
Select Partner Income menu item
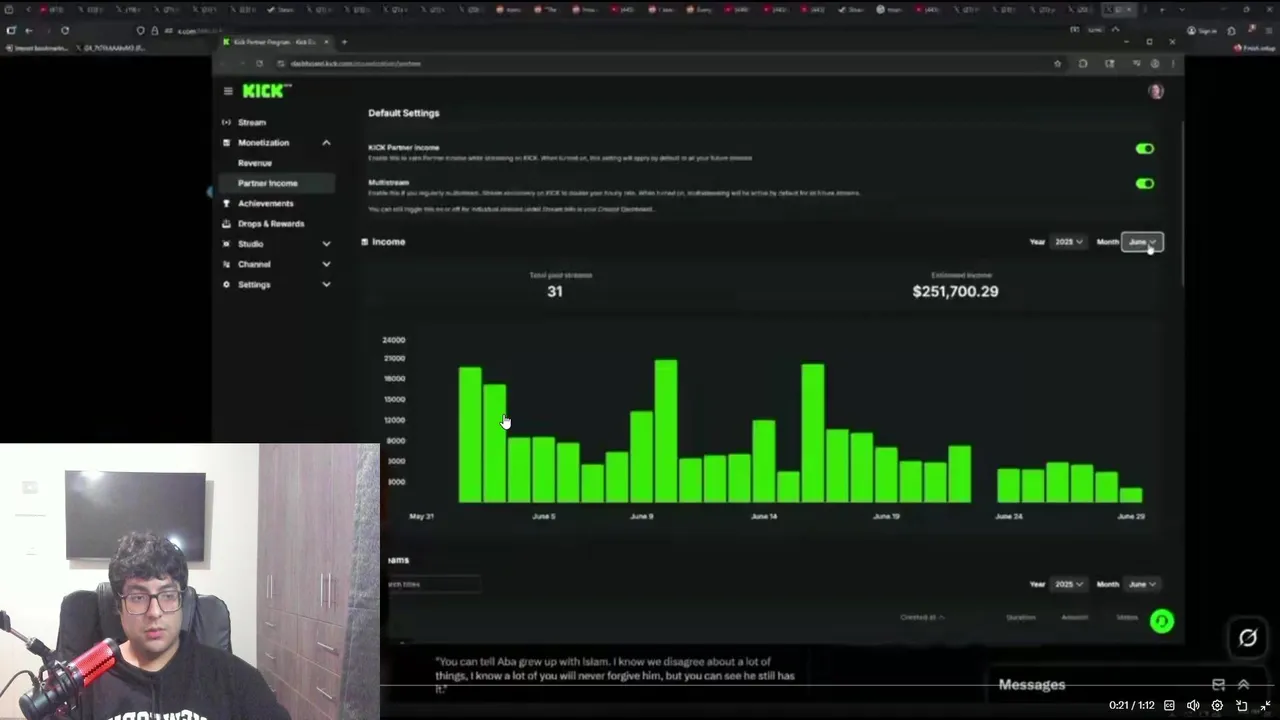(275, 183)
